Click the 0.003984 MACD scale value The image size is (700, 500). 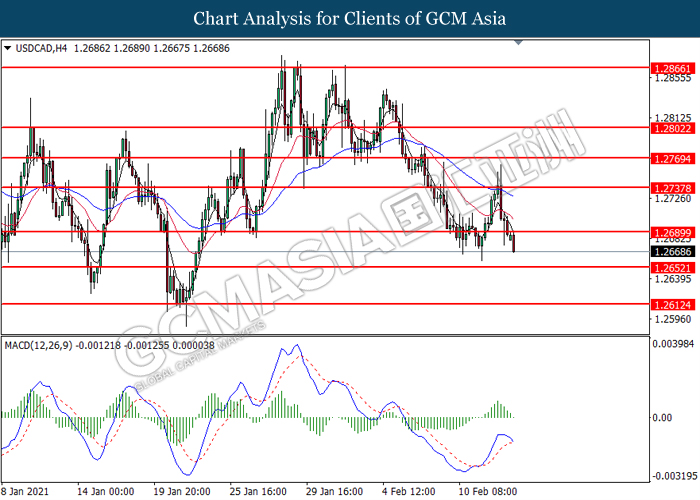point(673,344)
